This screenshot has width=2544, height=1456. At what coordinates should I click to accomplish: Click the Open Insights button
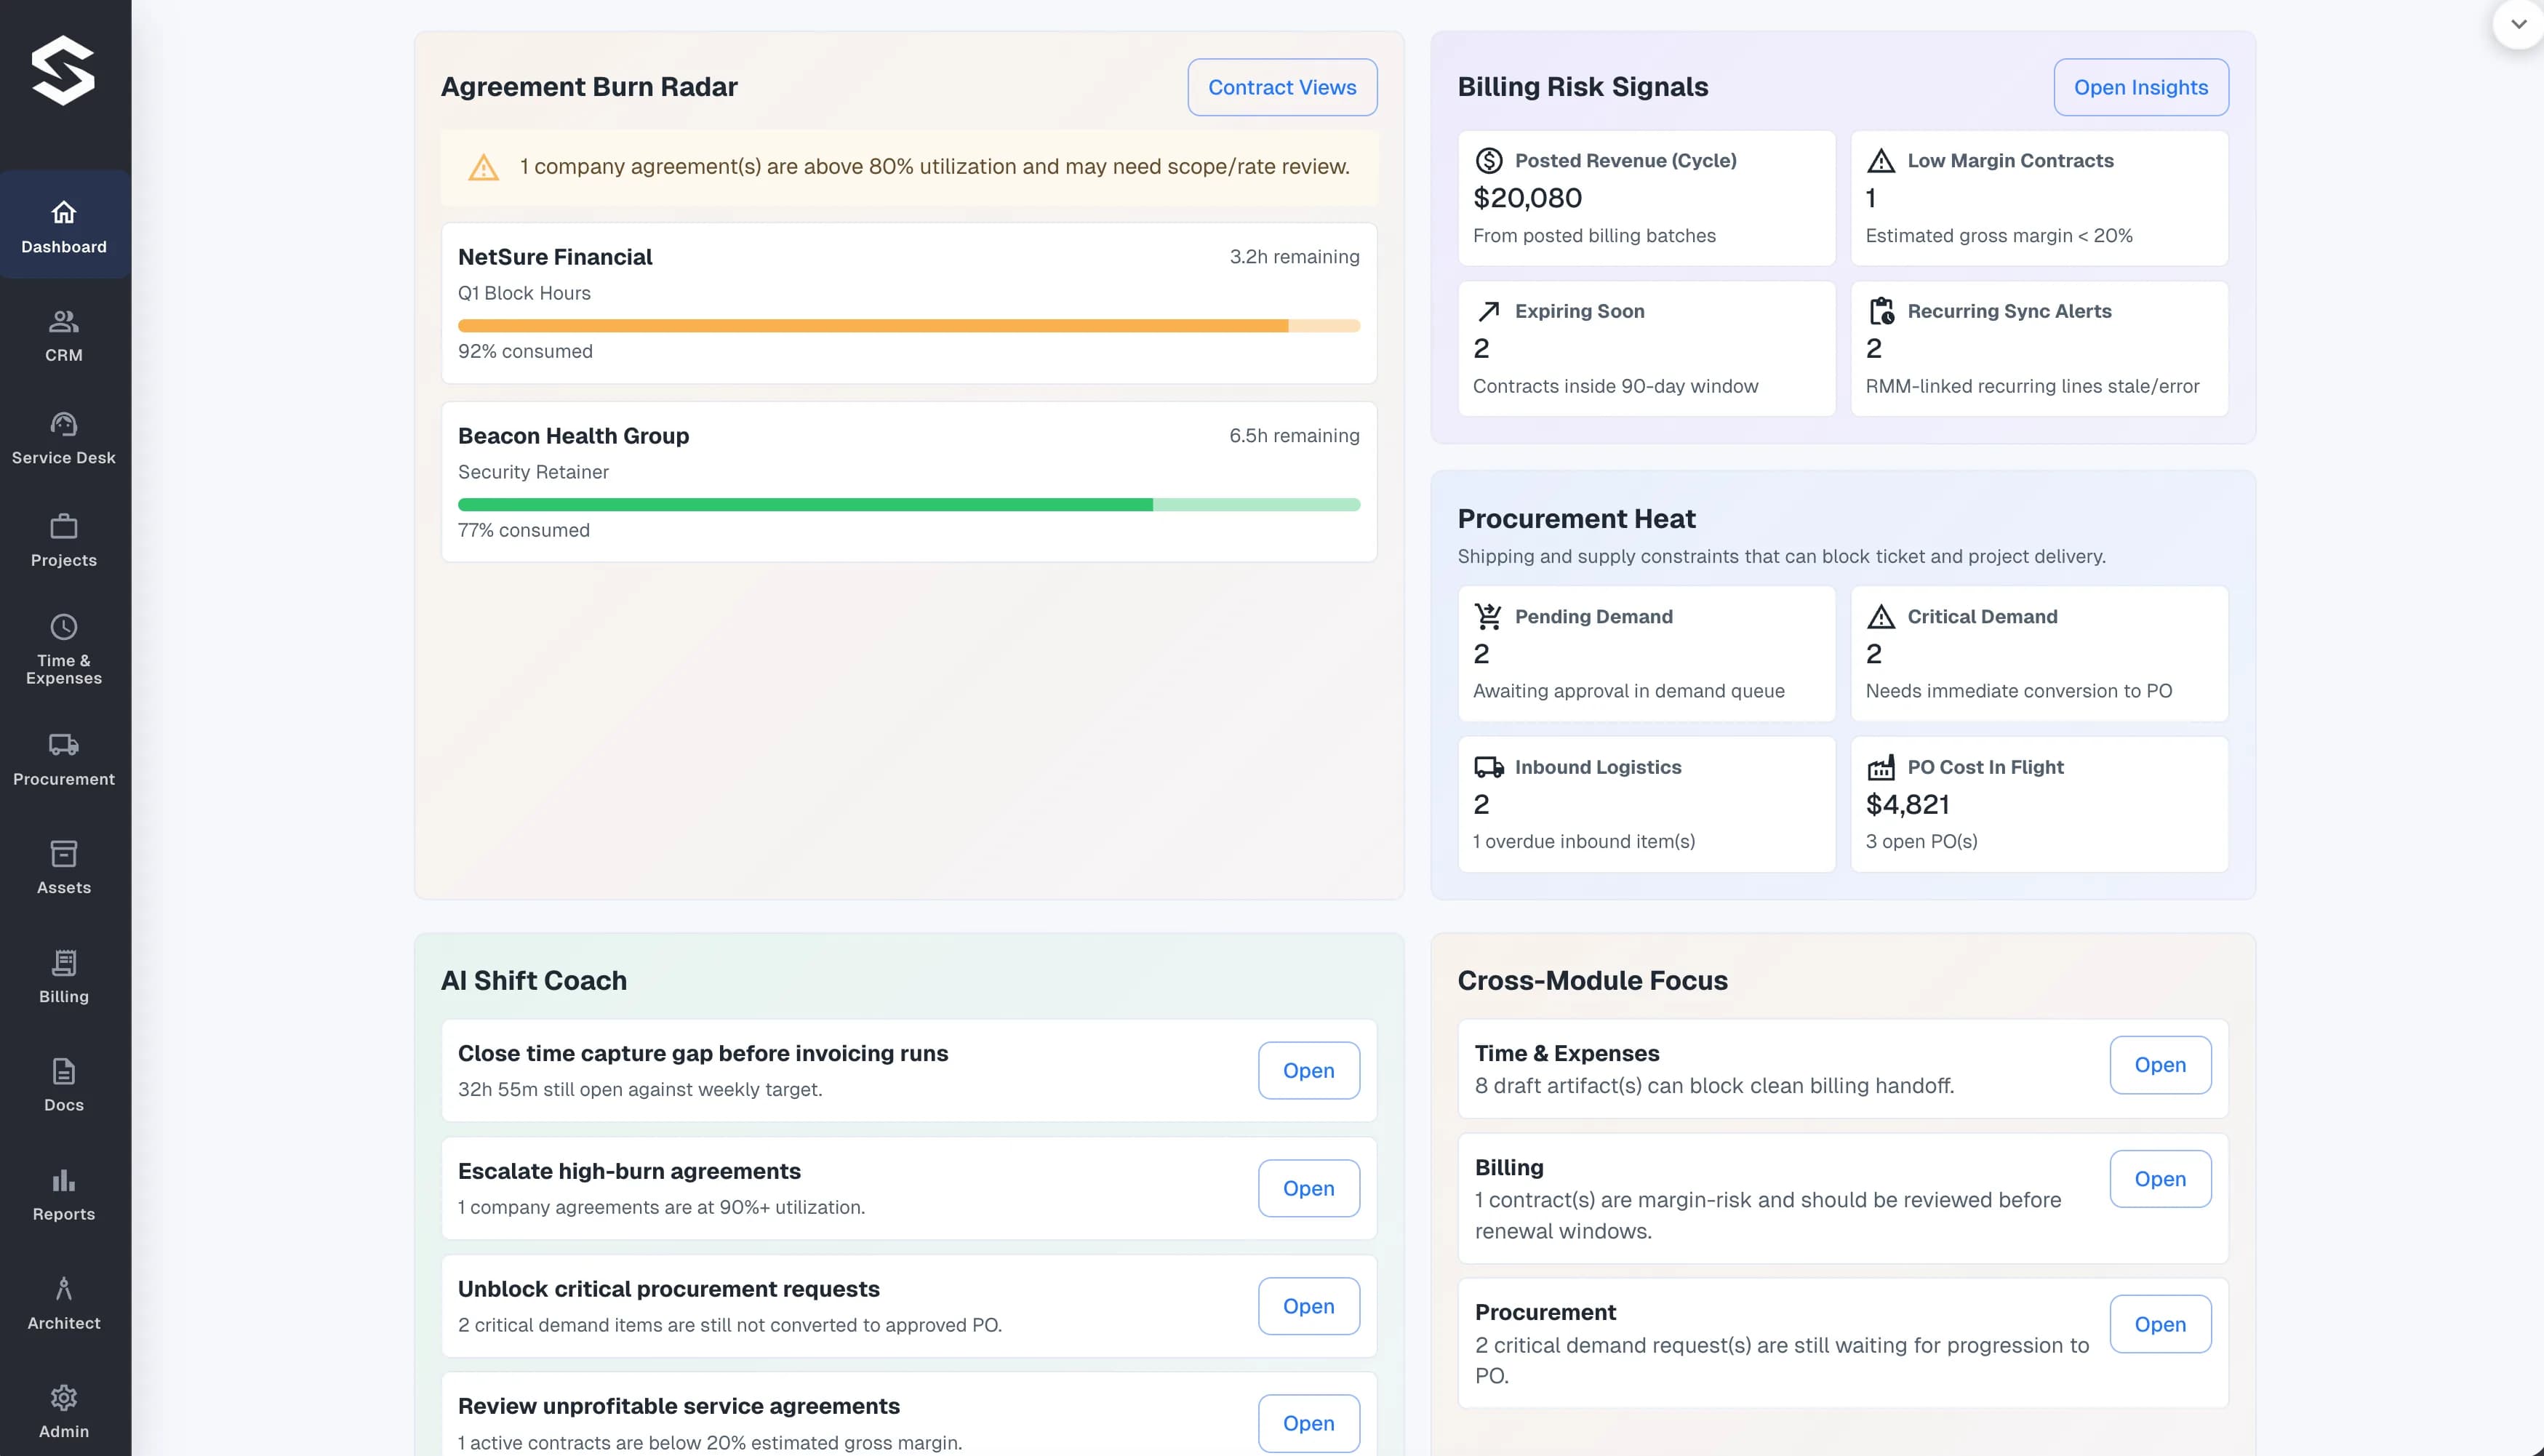coord(2140,87)
